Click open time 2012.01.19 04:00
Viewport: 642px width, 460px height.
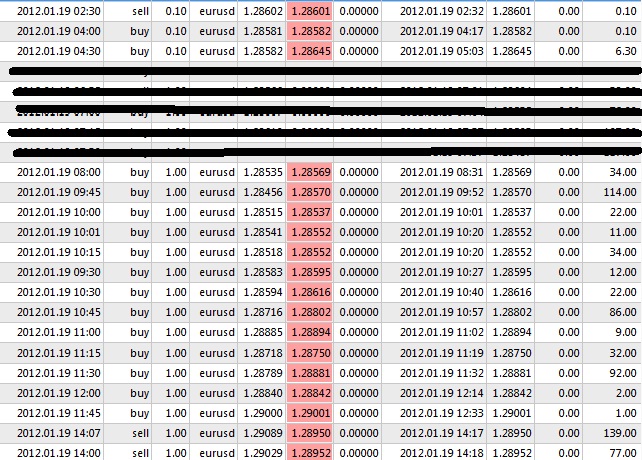pyautogui.click(x=59, y=31)
